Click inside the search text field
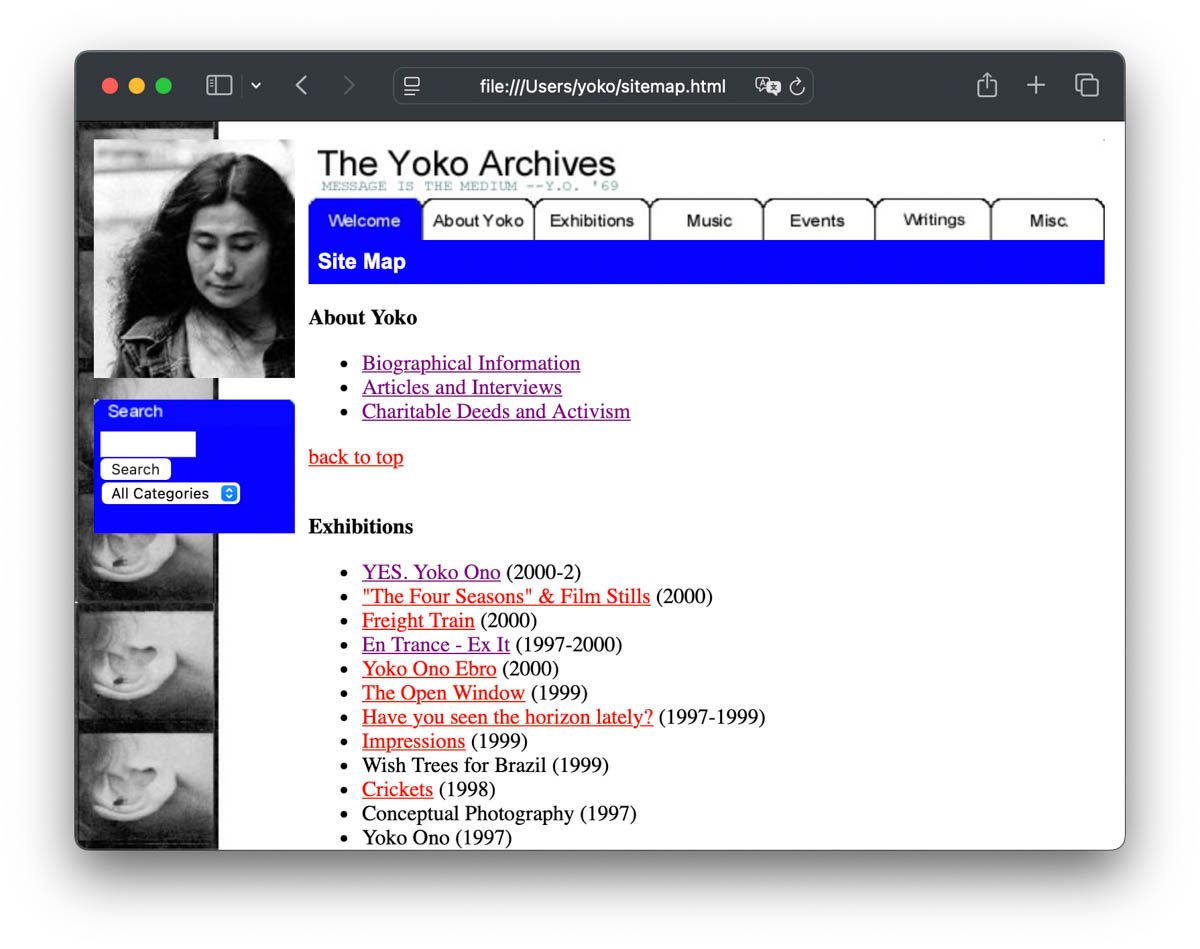The image size is (1200, 949). 147,443
